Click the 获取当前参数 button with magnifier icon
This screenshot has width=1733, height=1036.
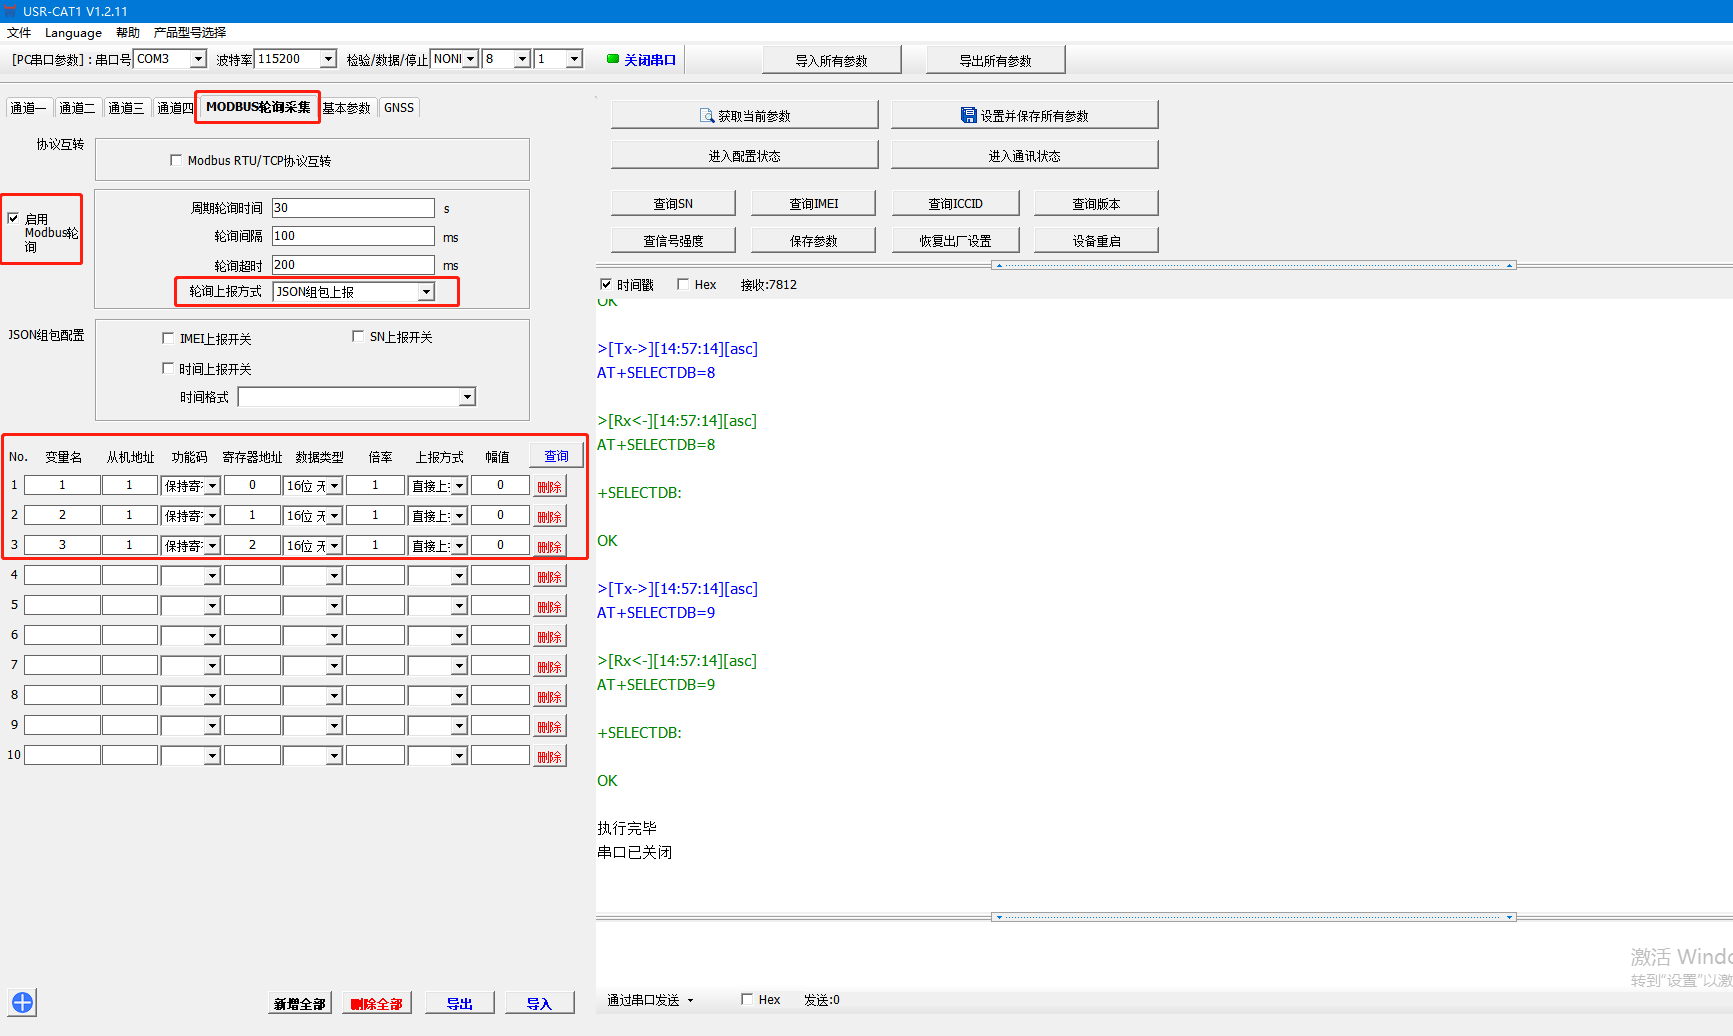(x=744, y=116)
